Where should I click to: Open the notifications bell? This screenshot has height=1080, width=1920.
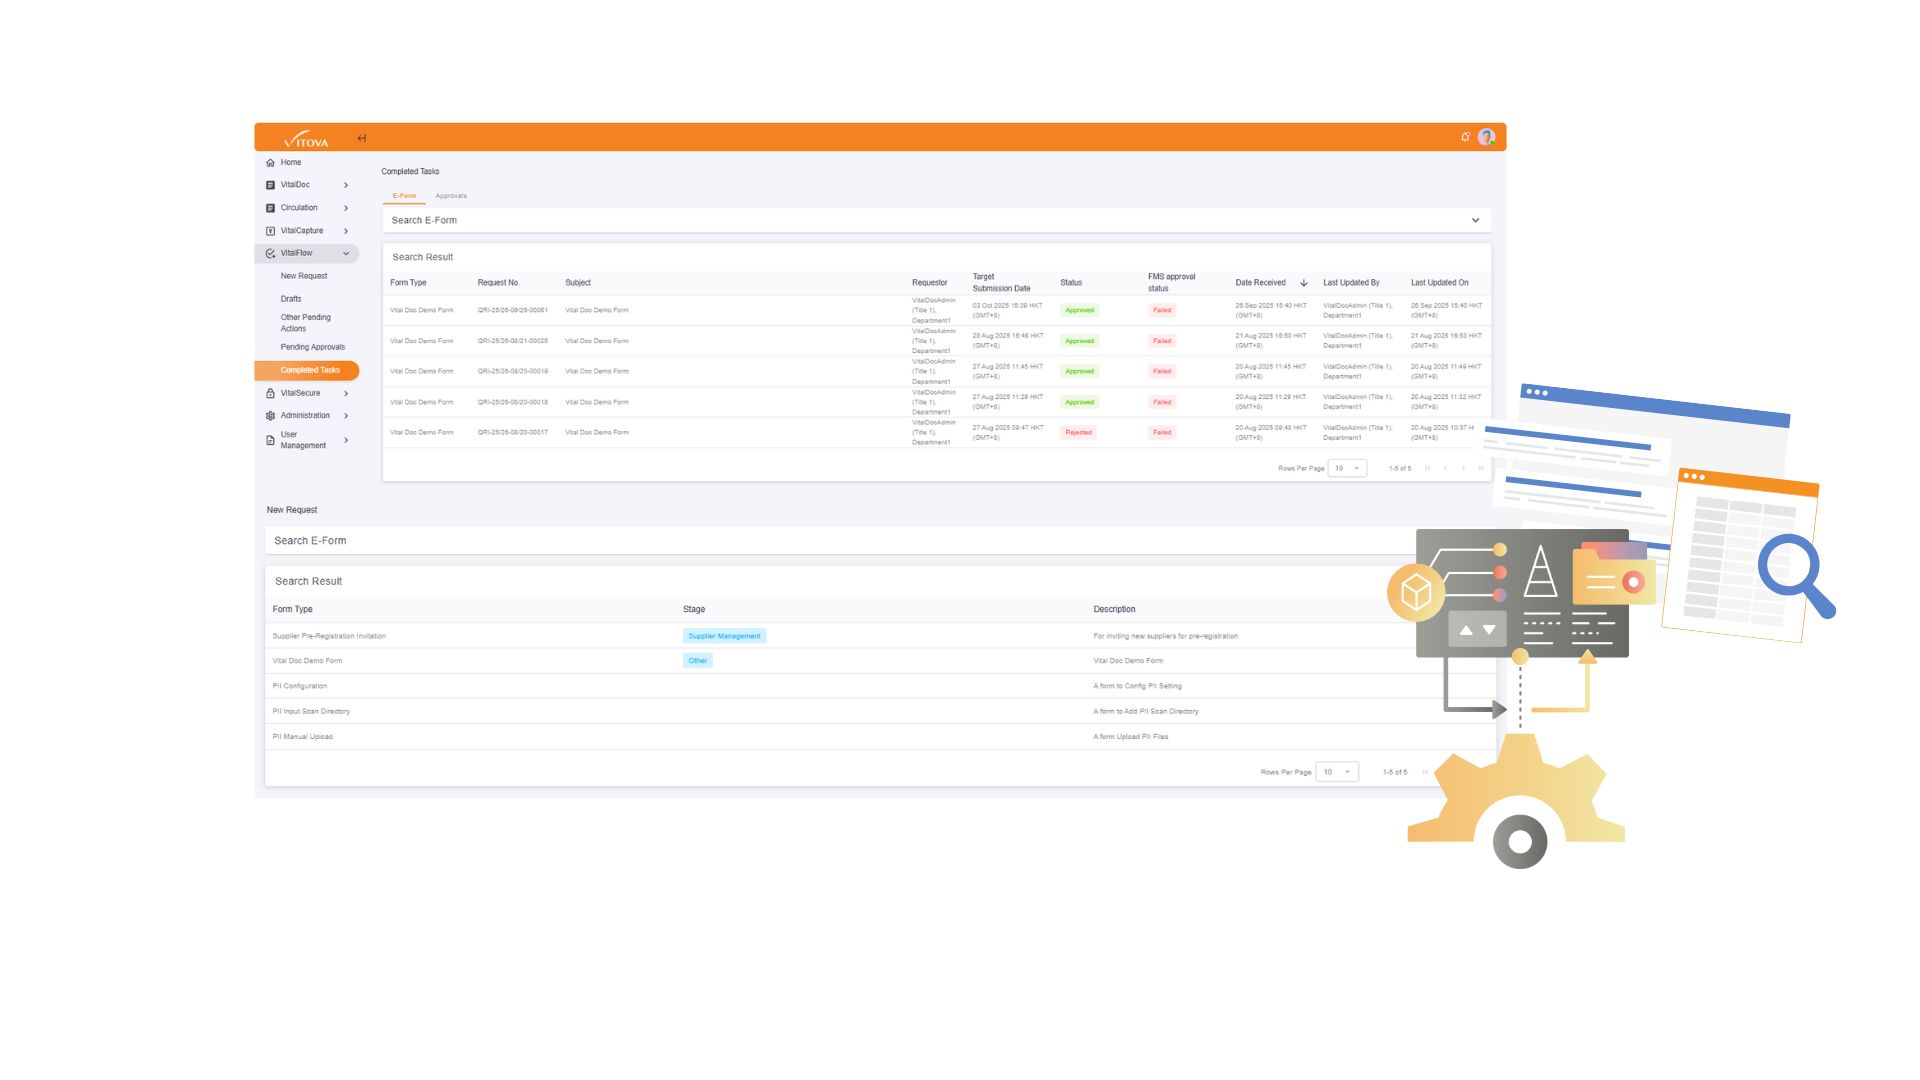[1465, 137]
